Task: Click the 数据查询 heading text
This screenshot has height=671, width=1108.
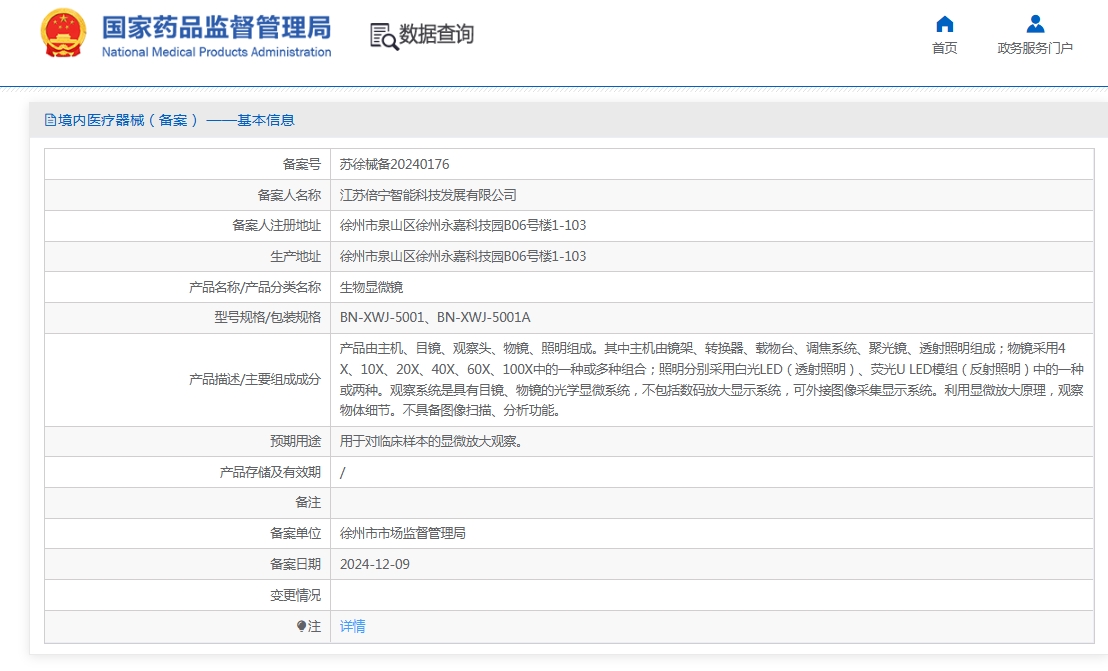Action: (x=436, y=34)
